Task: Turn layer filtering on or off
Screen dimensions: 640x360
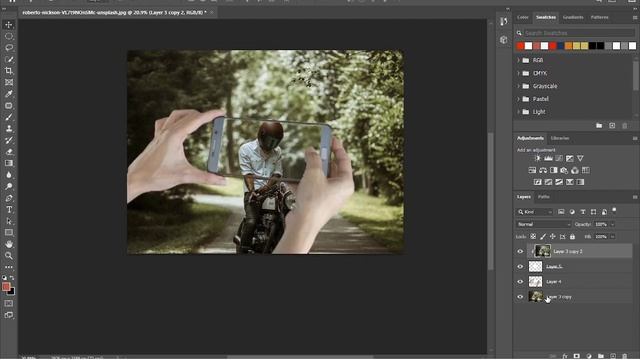Action: (614, 211)
